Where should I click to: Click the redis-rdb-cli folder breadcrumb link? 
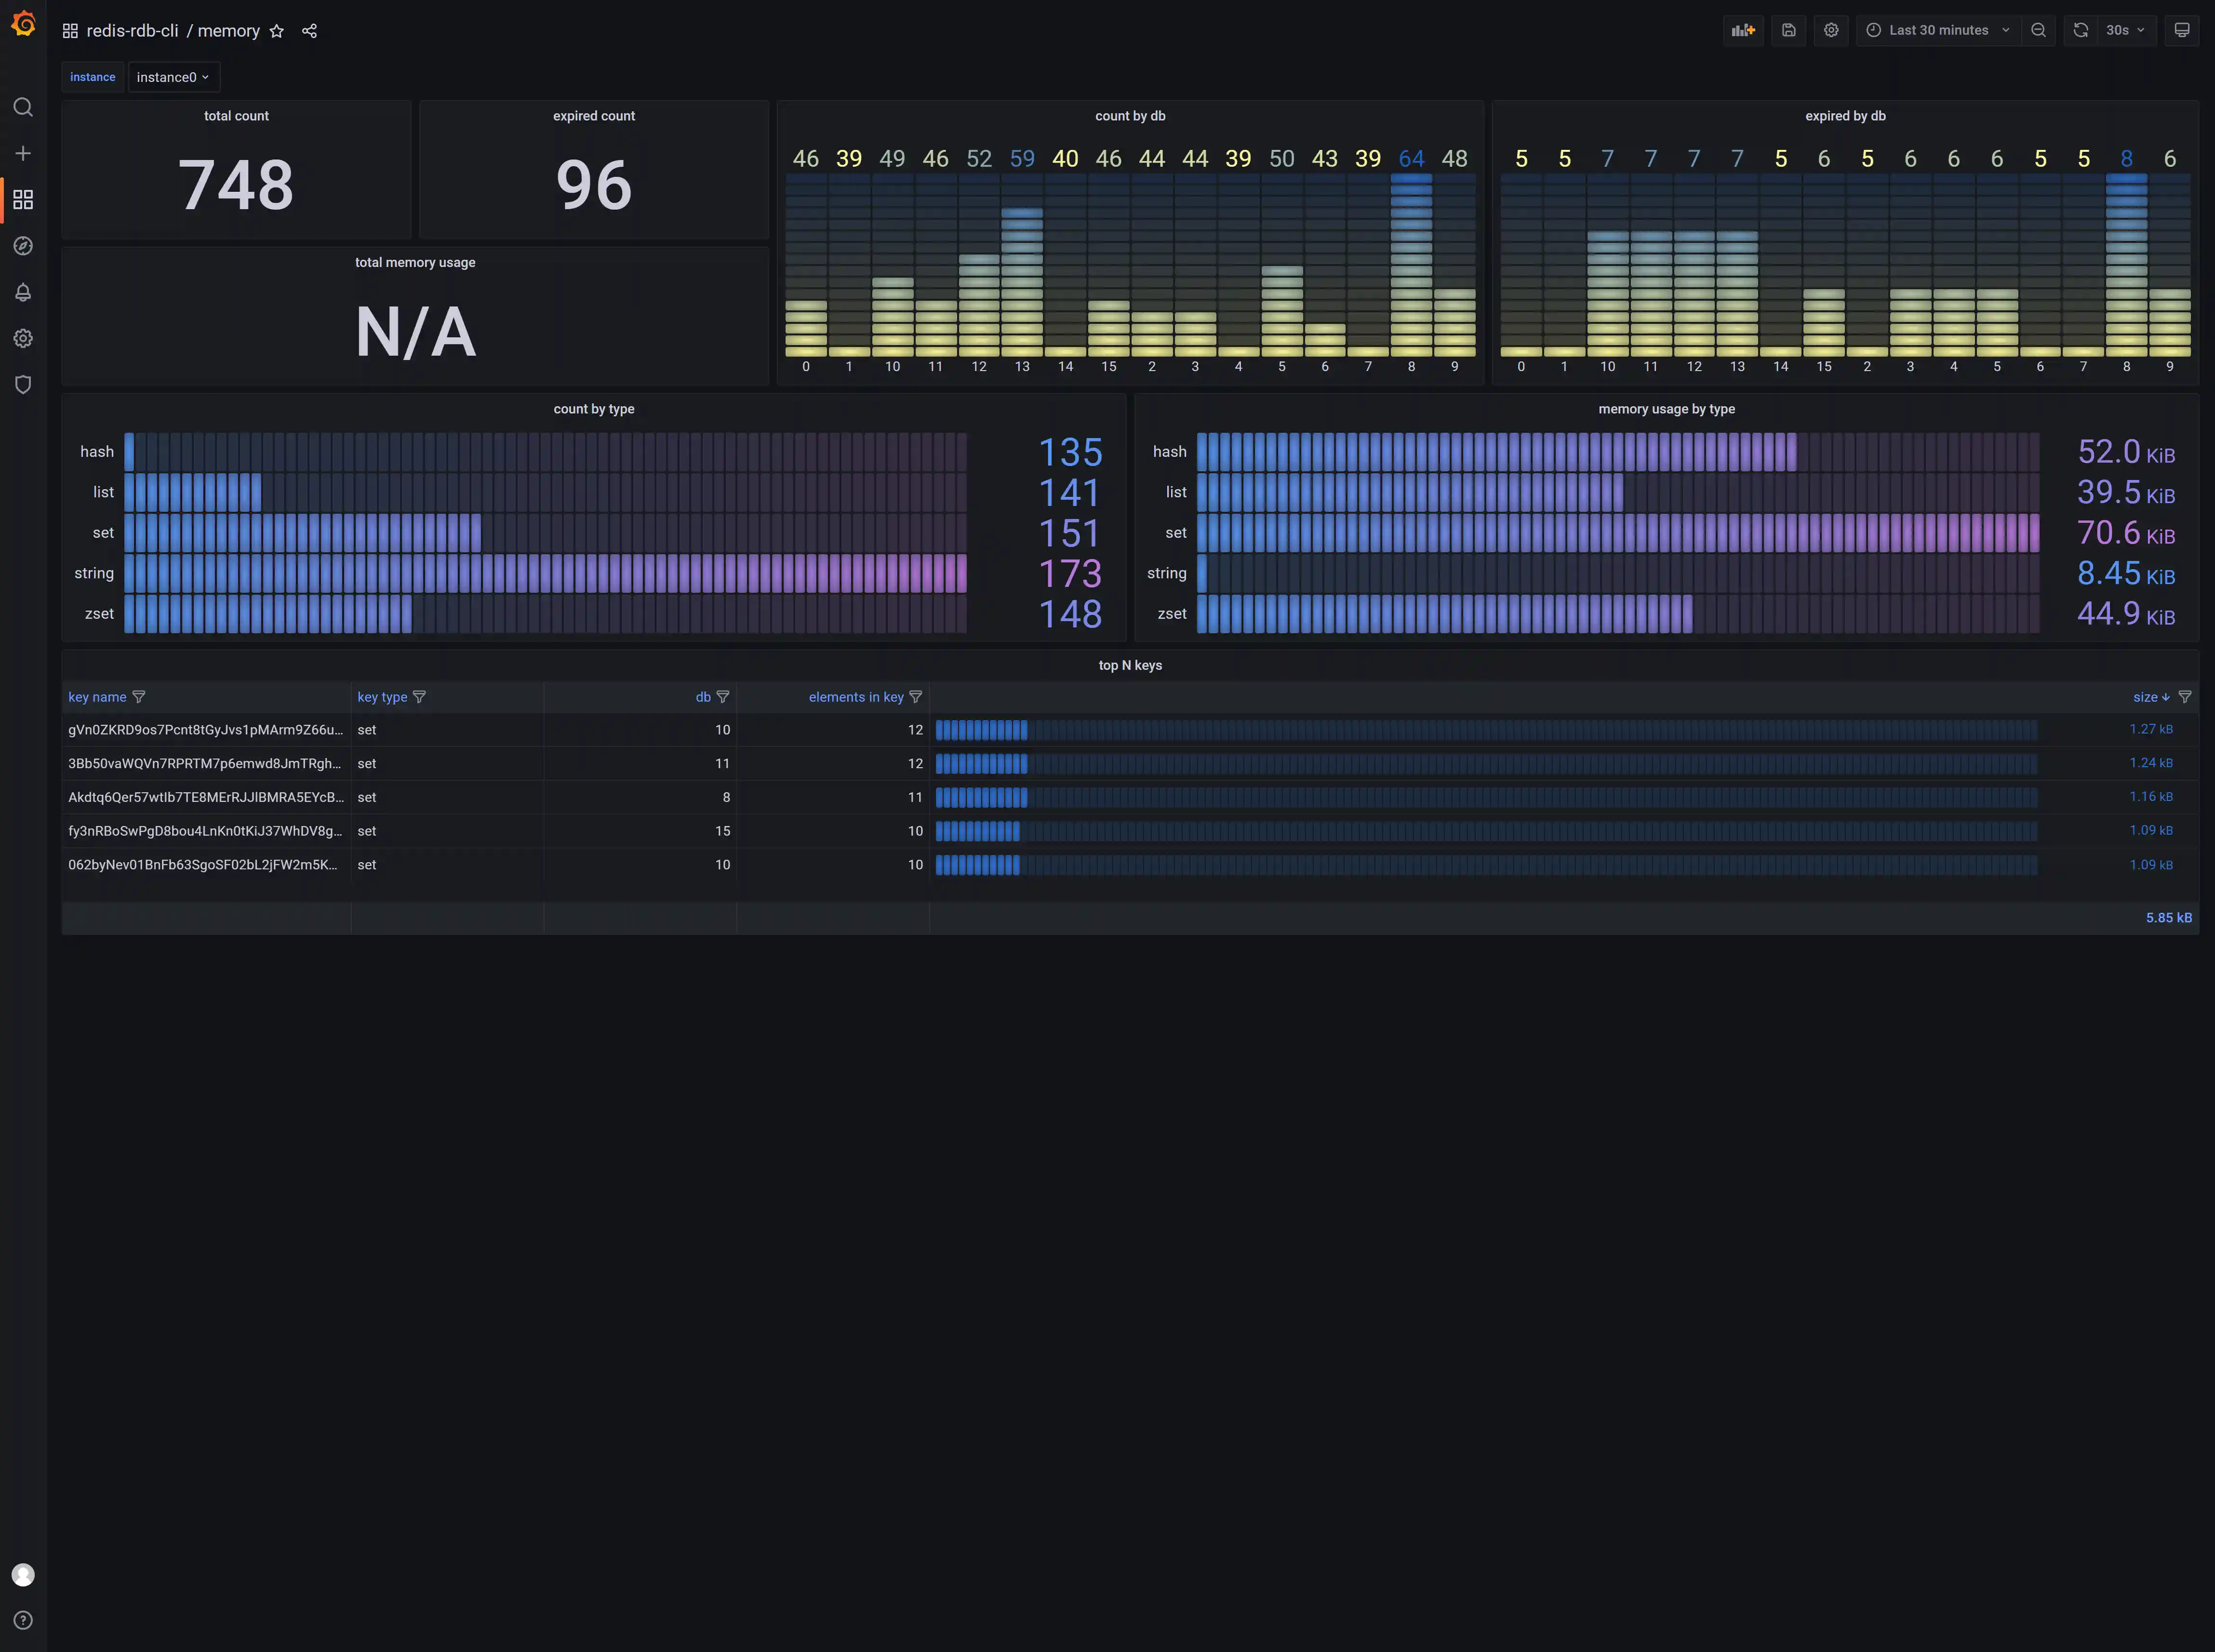point(132,31)
